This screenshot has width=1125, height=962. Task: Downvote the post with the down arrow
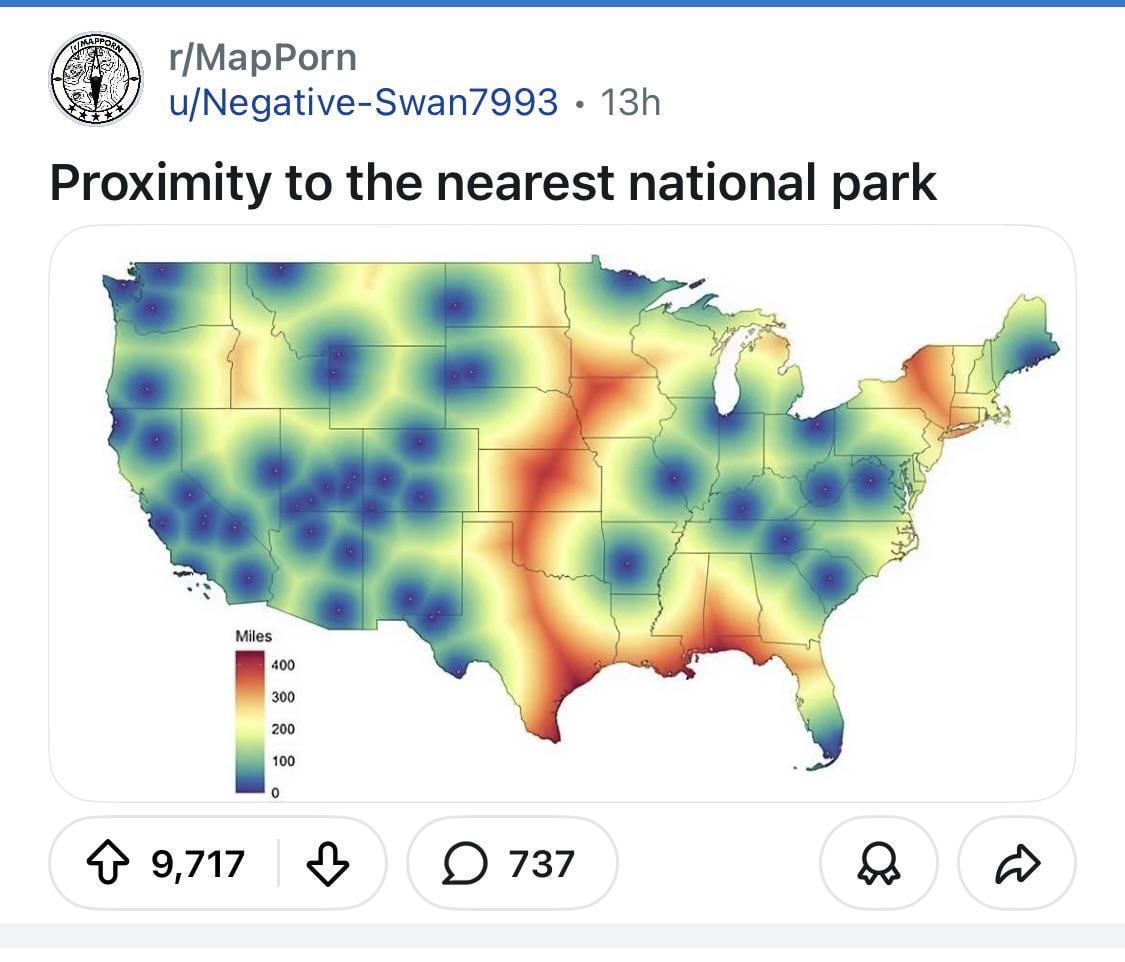pyautogui.click(x=328, y=862)
